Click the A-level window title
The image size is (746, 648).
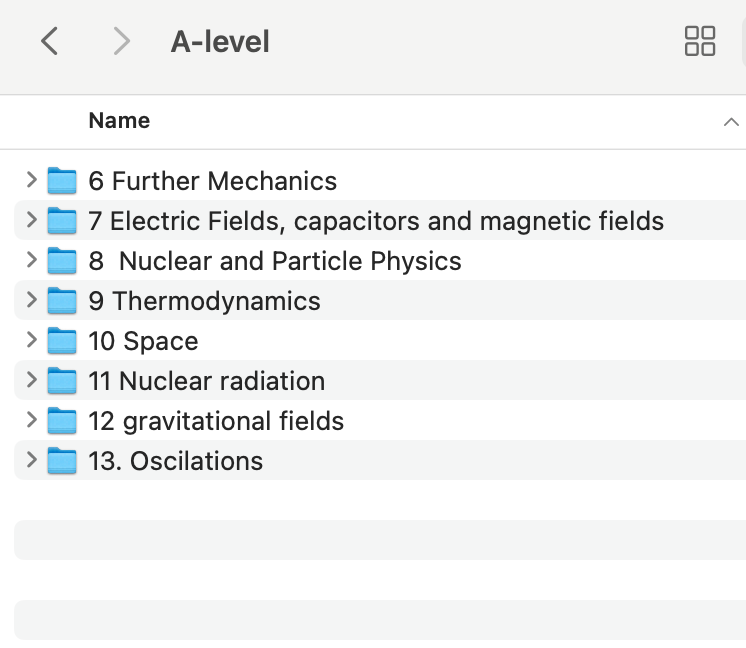pos(220,42)
